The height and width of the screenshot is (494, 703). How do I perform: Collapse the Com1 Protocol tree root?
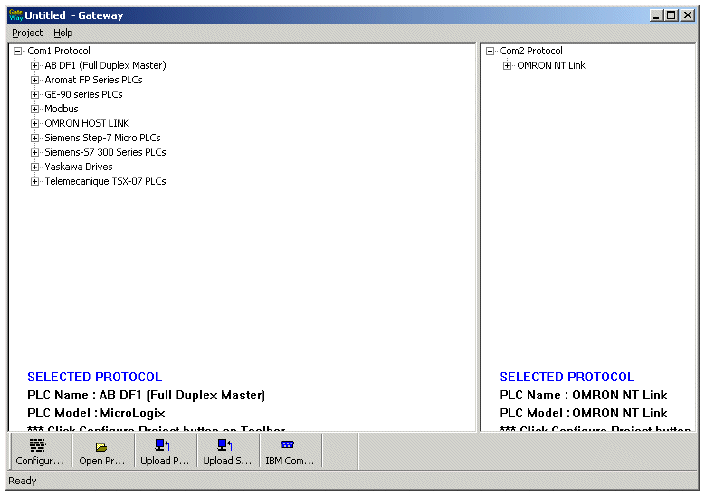pyautogui.click(x=18, y=51)
